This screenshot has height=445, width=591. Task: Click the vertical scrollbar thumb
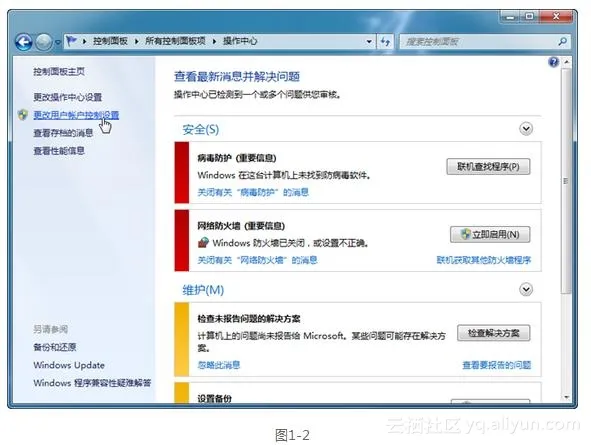(x=566, y=181)
